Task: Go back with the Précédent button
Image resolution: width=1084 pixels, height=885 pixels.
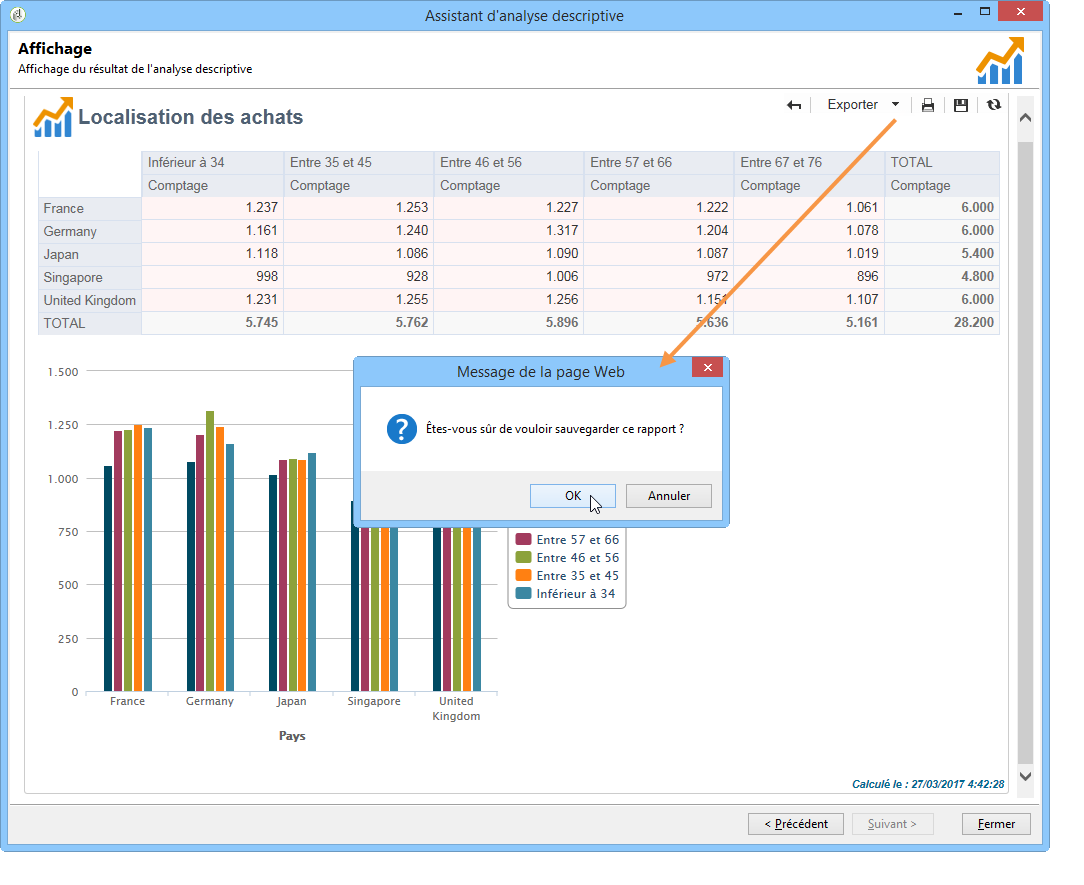Action: coord(796,824)
